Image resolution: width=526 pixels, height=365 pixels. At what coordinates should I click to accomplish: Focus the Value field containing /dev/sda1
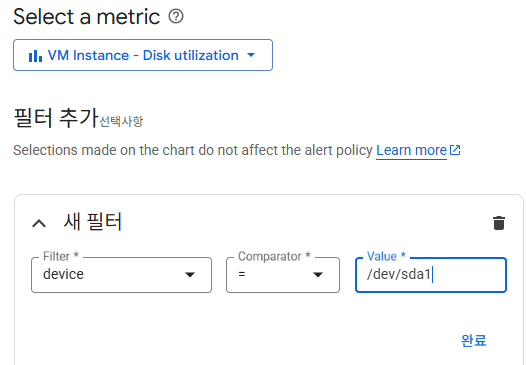[x=431, y=275]
